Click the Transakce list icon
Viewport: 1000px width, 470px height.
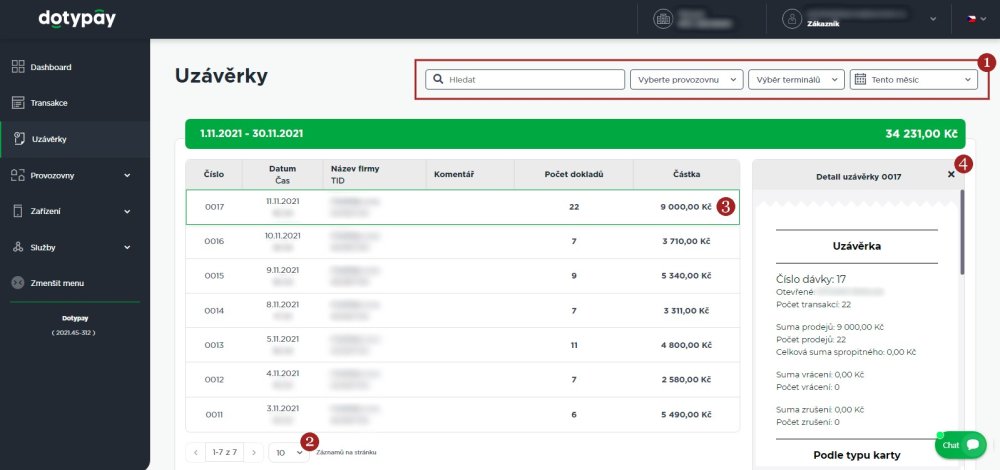(18, 103)
